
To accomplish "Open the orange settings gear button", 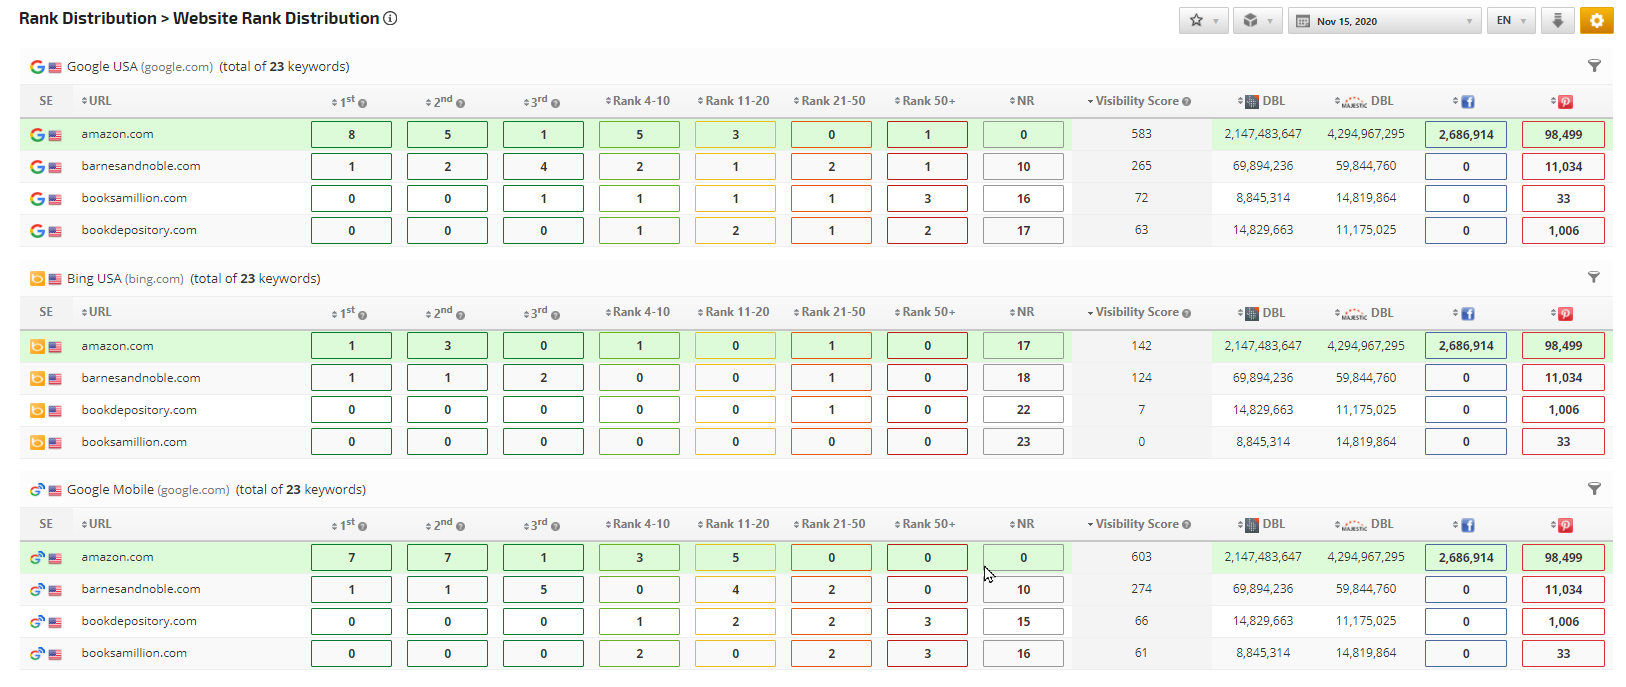I will click(x=1596, y=21).
